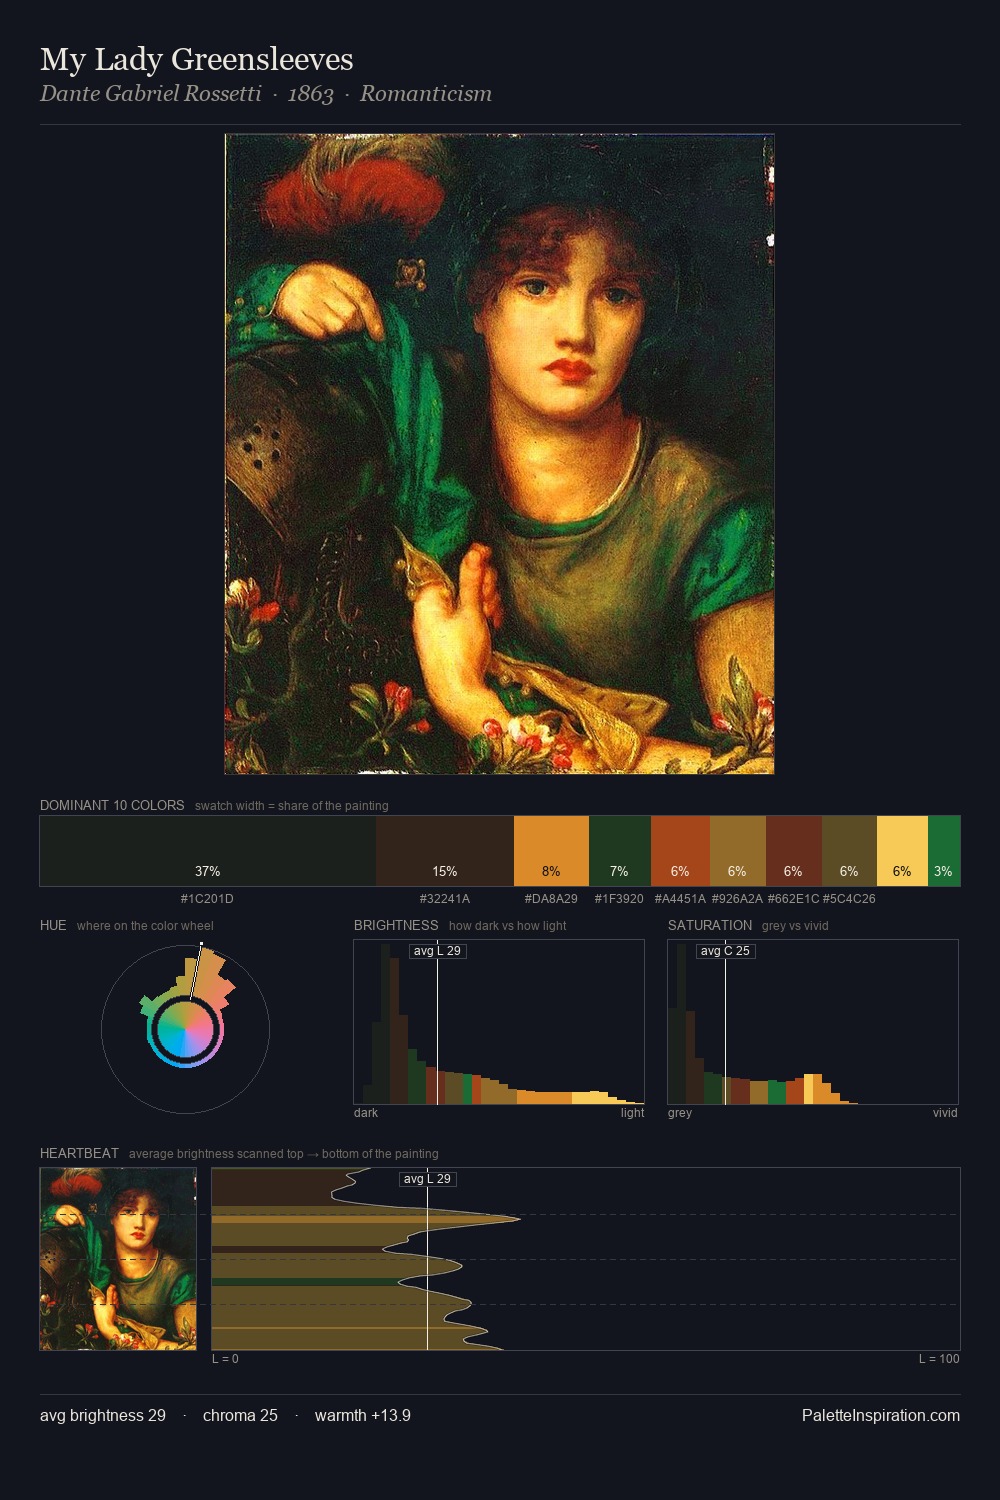
Task: Click the 'L = 0' heartbeat axis label
Action: point(225,1359)
